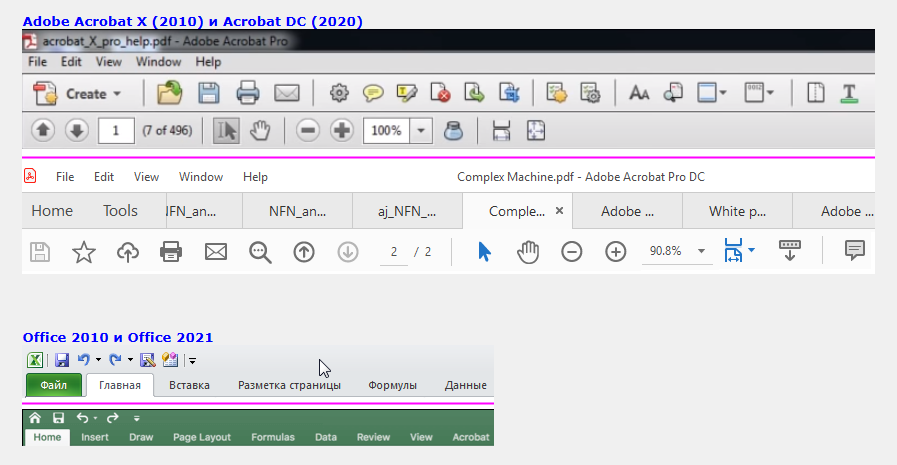The width and height of the screenshot is (897, 465).
Task: Click the envelope email icon in Acrobat X
Action: [287, 93]
